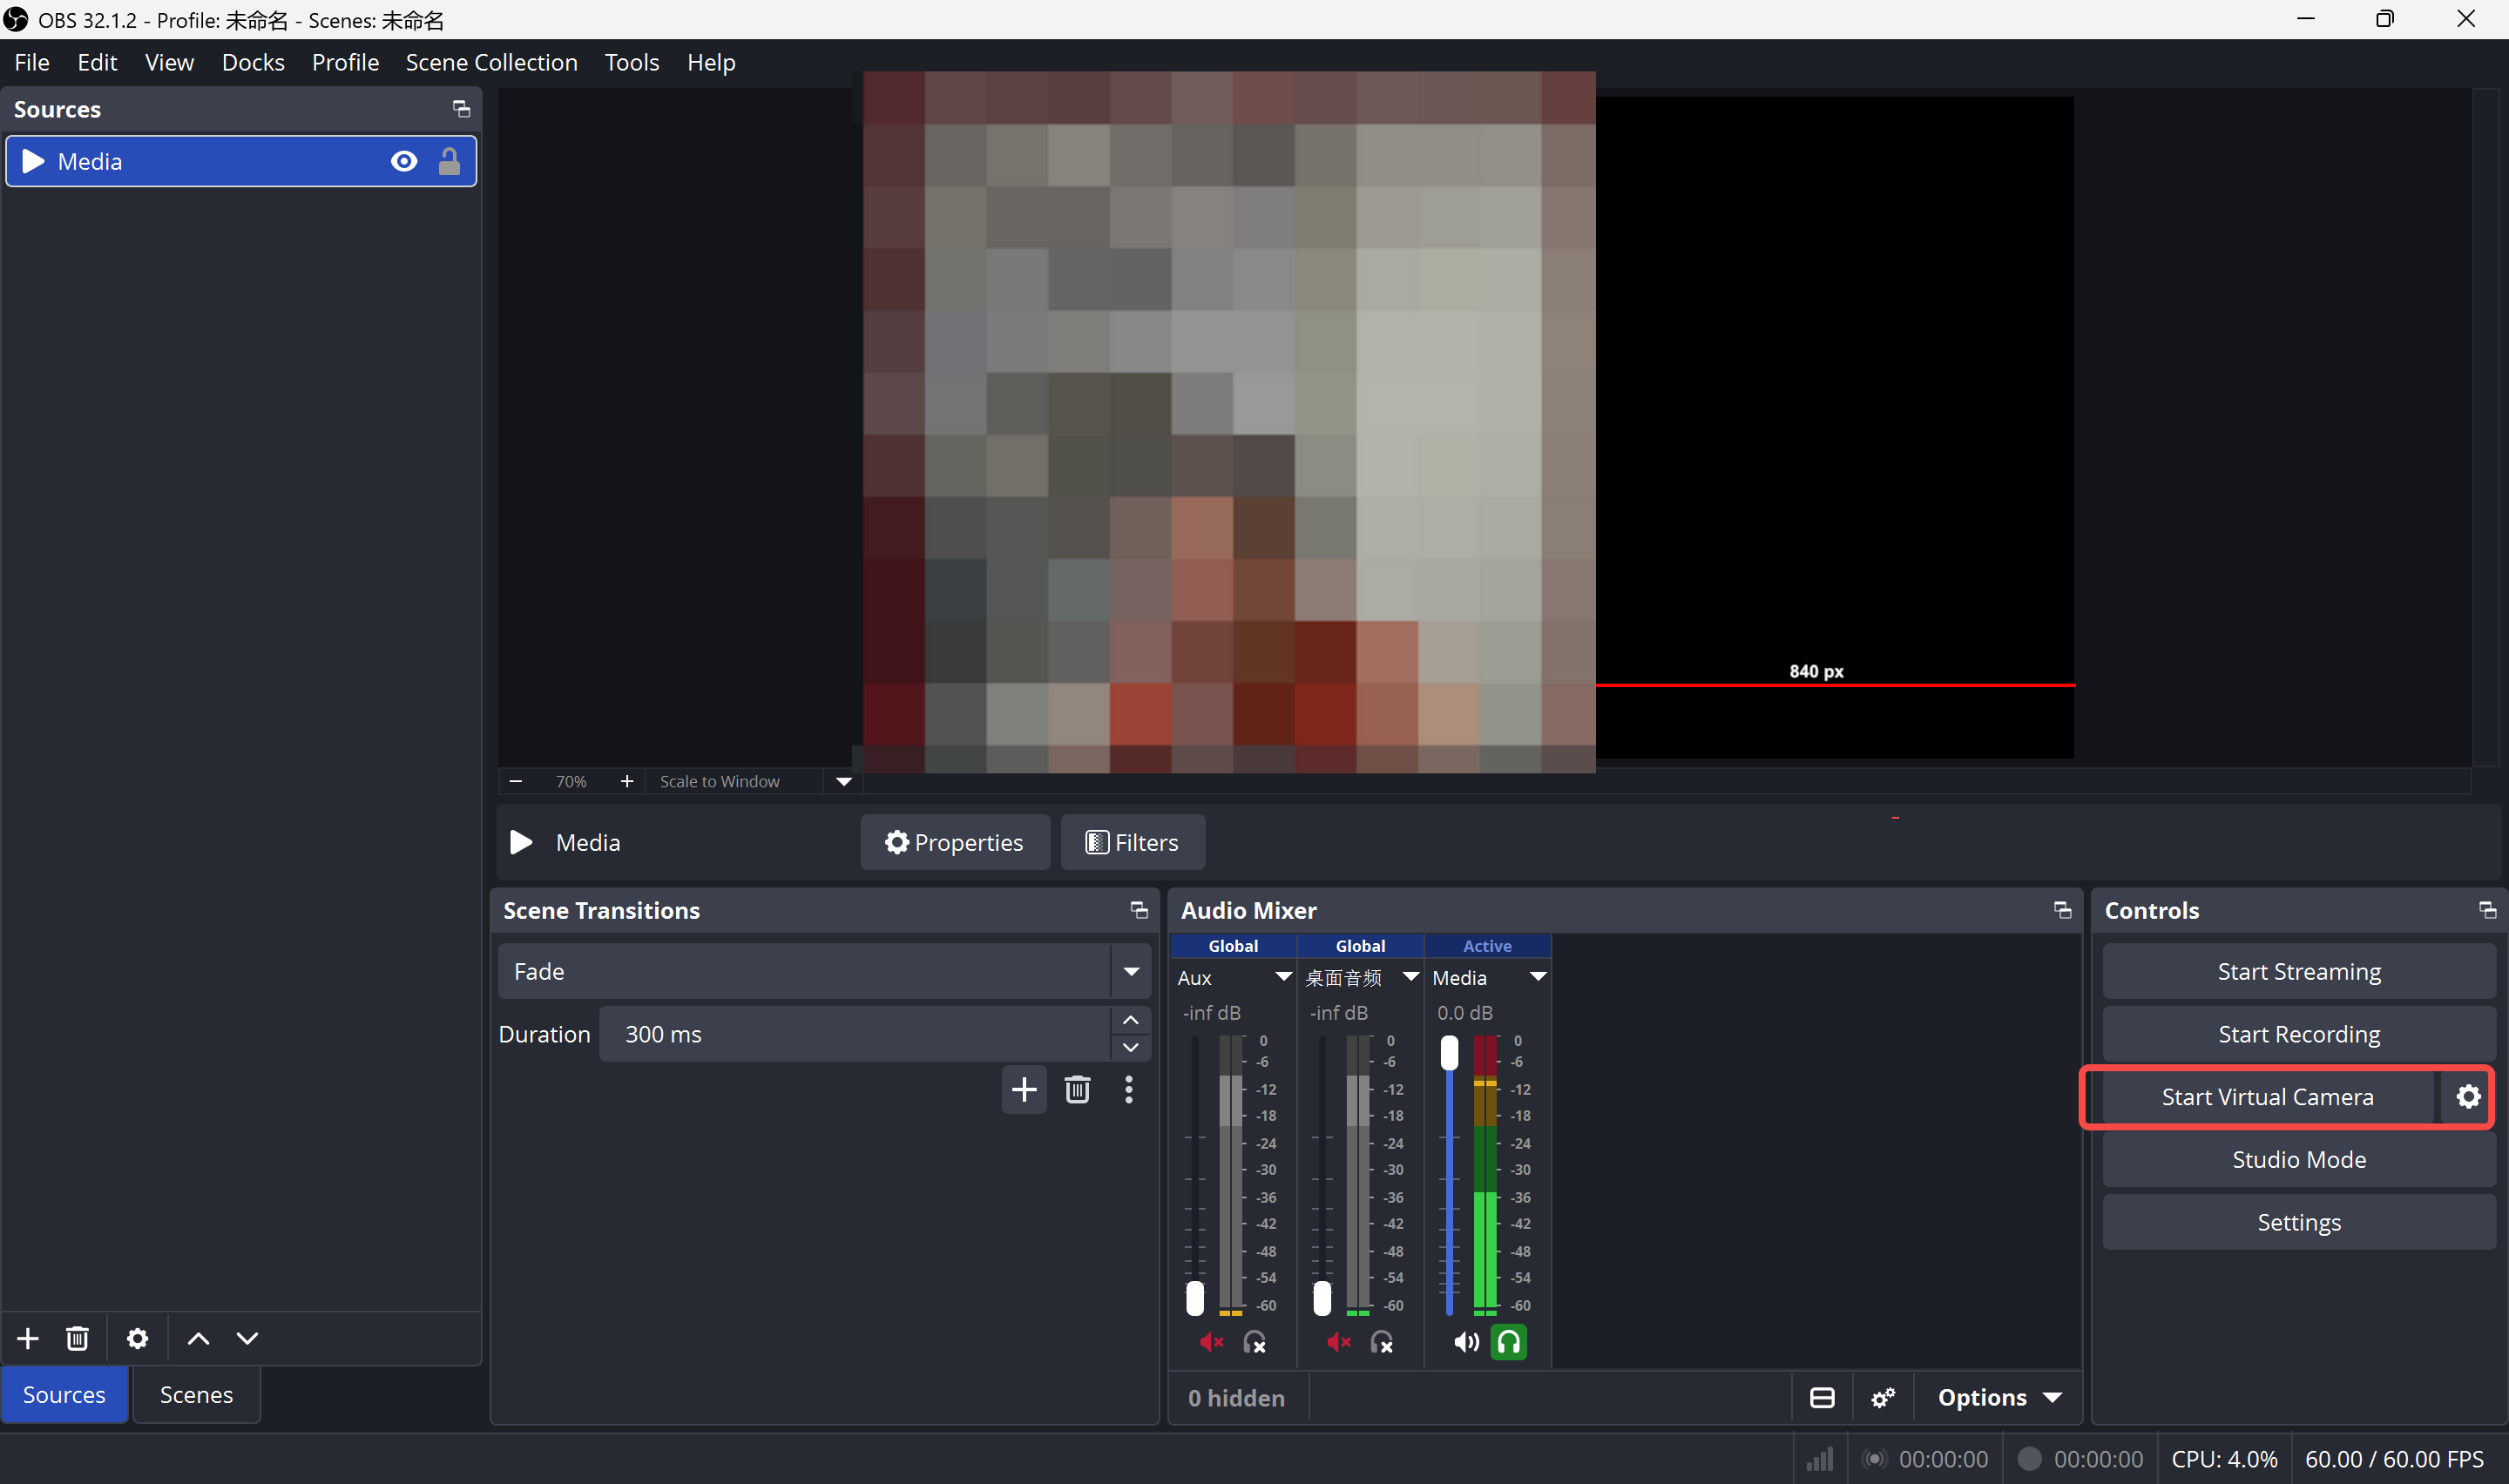Disable monitoring on Media headphone button
The image size is (2509, 1484).
click(1508, 1342)
